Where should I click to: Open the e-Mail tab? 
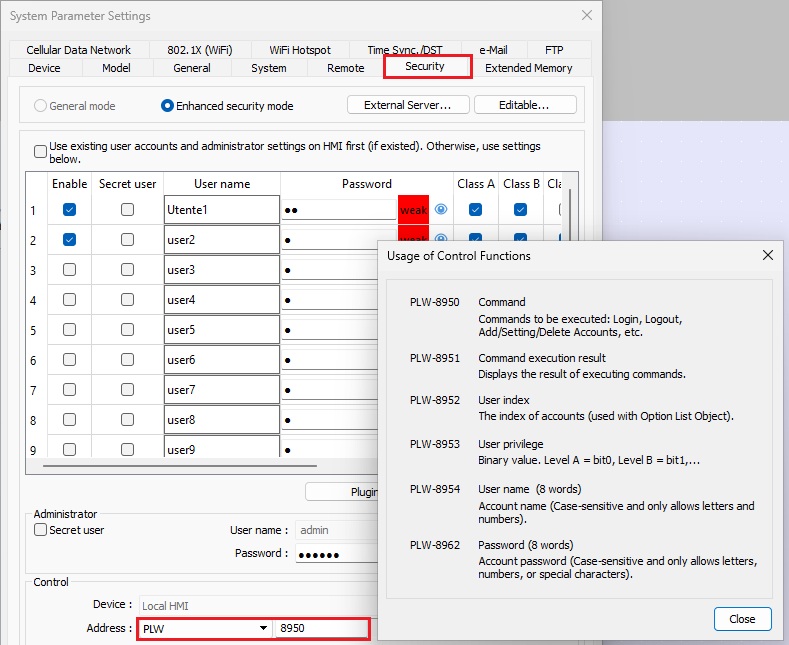click(x=493, y=50)
